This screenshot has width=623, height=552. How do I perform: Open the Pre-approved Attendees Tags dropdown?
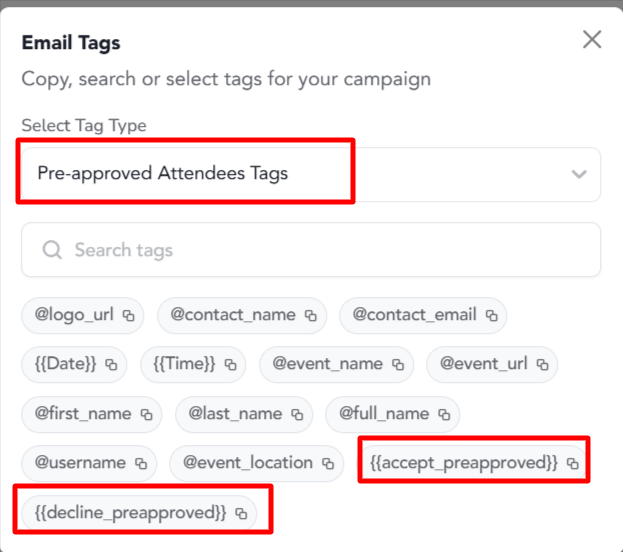311,174
